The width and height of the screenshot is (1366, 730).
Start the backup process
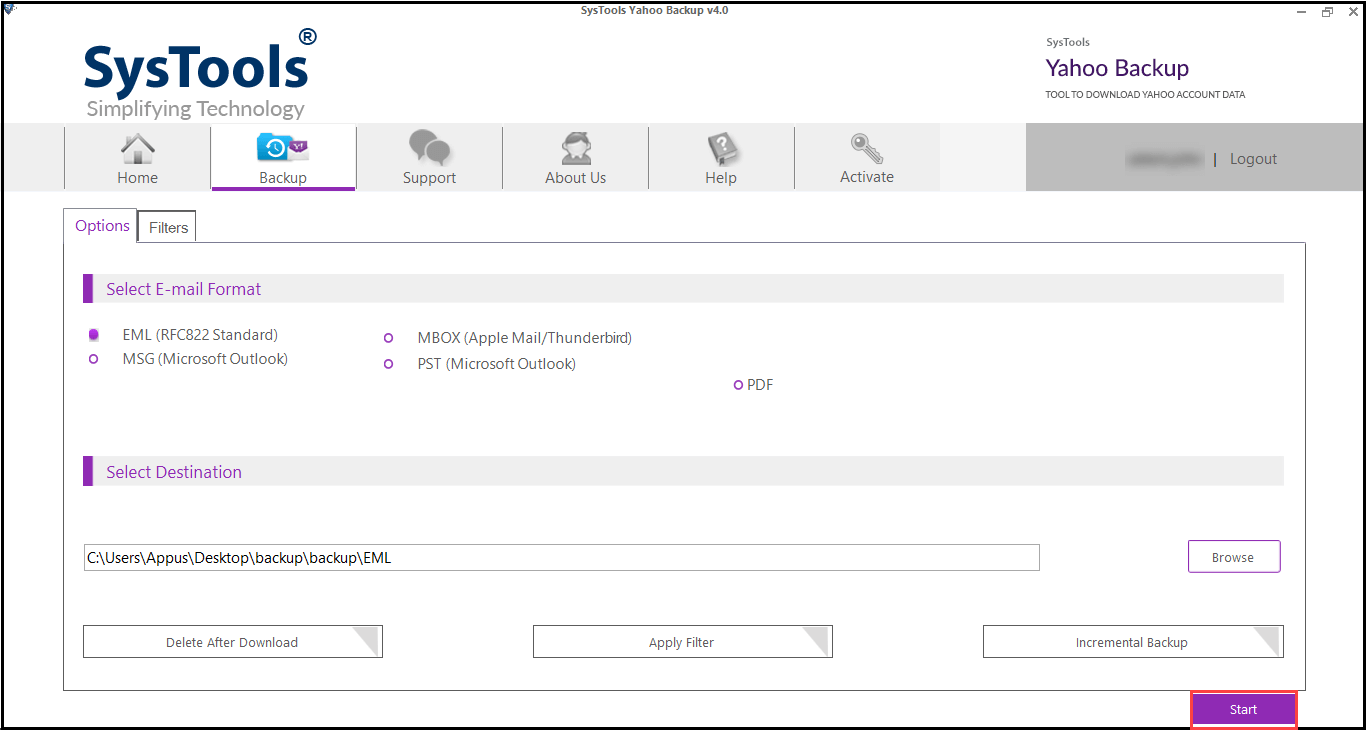(x=1243, y=709)
